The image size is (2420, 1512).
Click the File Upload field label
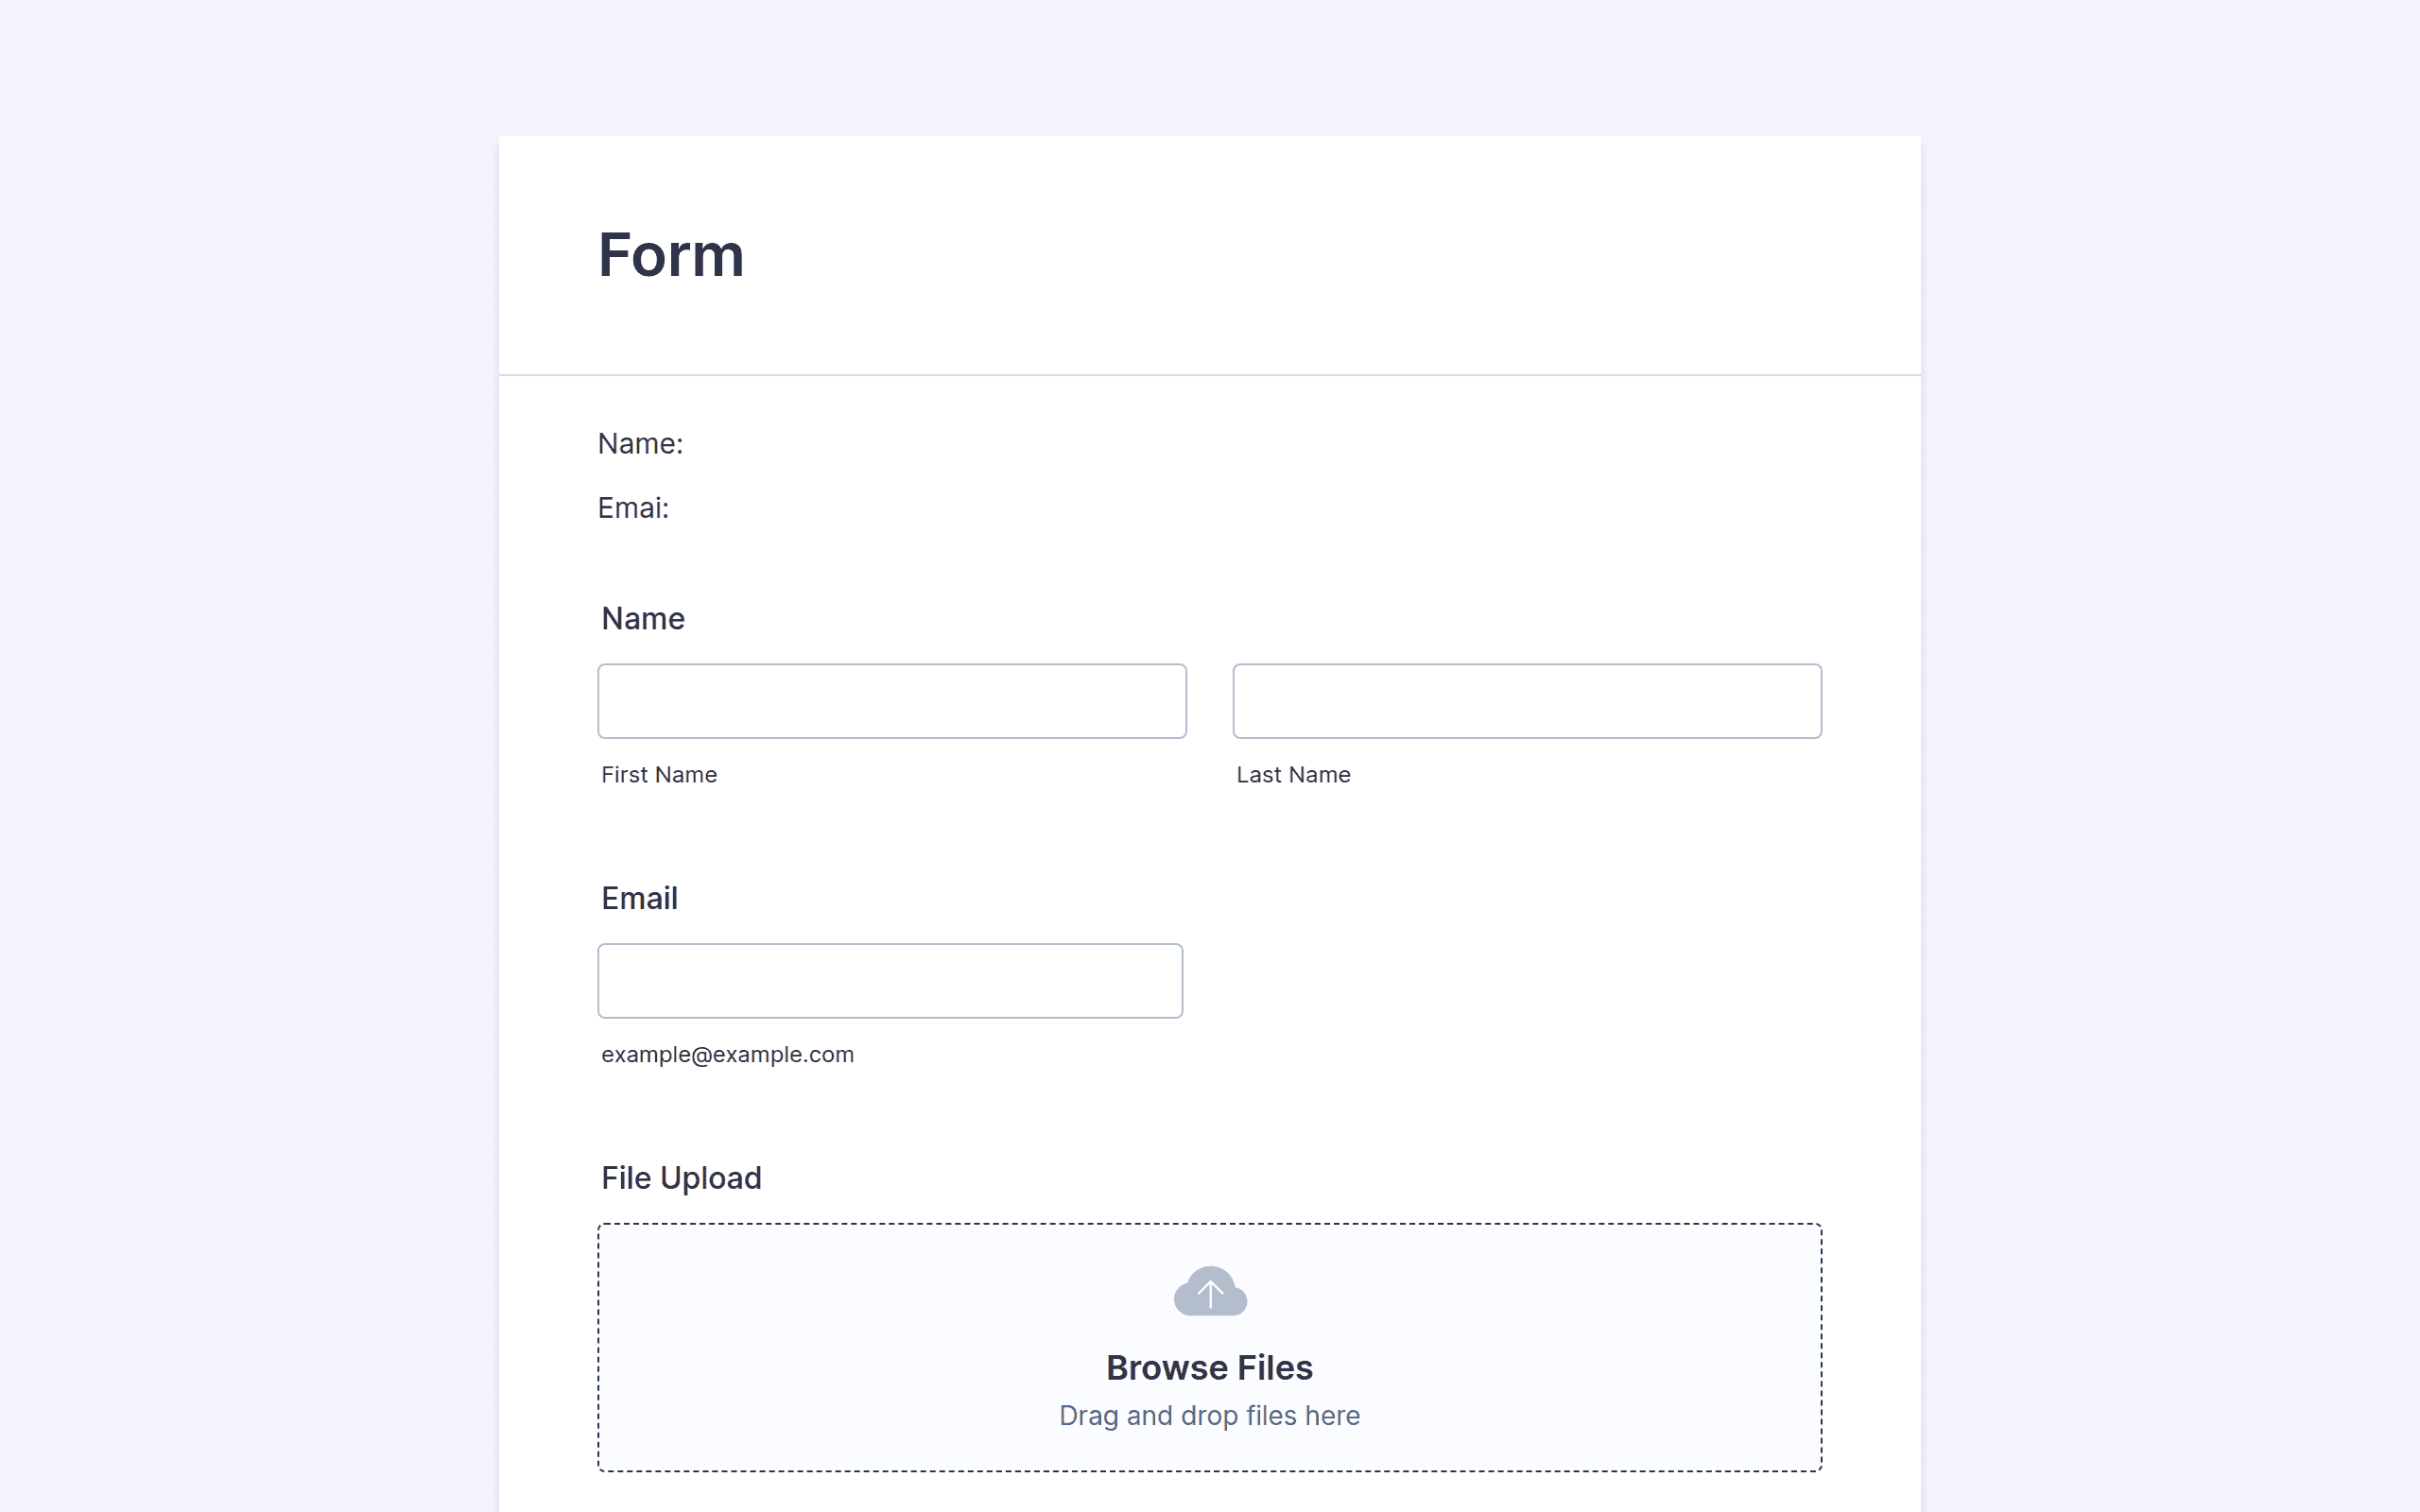[x=681, y=1179]
